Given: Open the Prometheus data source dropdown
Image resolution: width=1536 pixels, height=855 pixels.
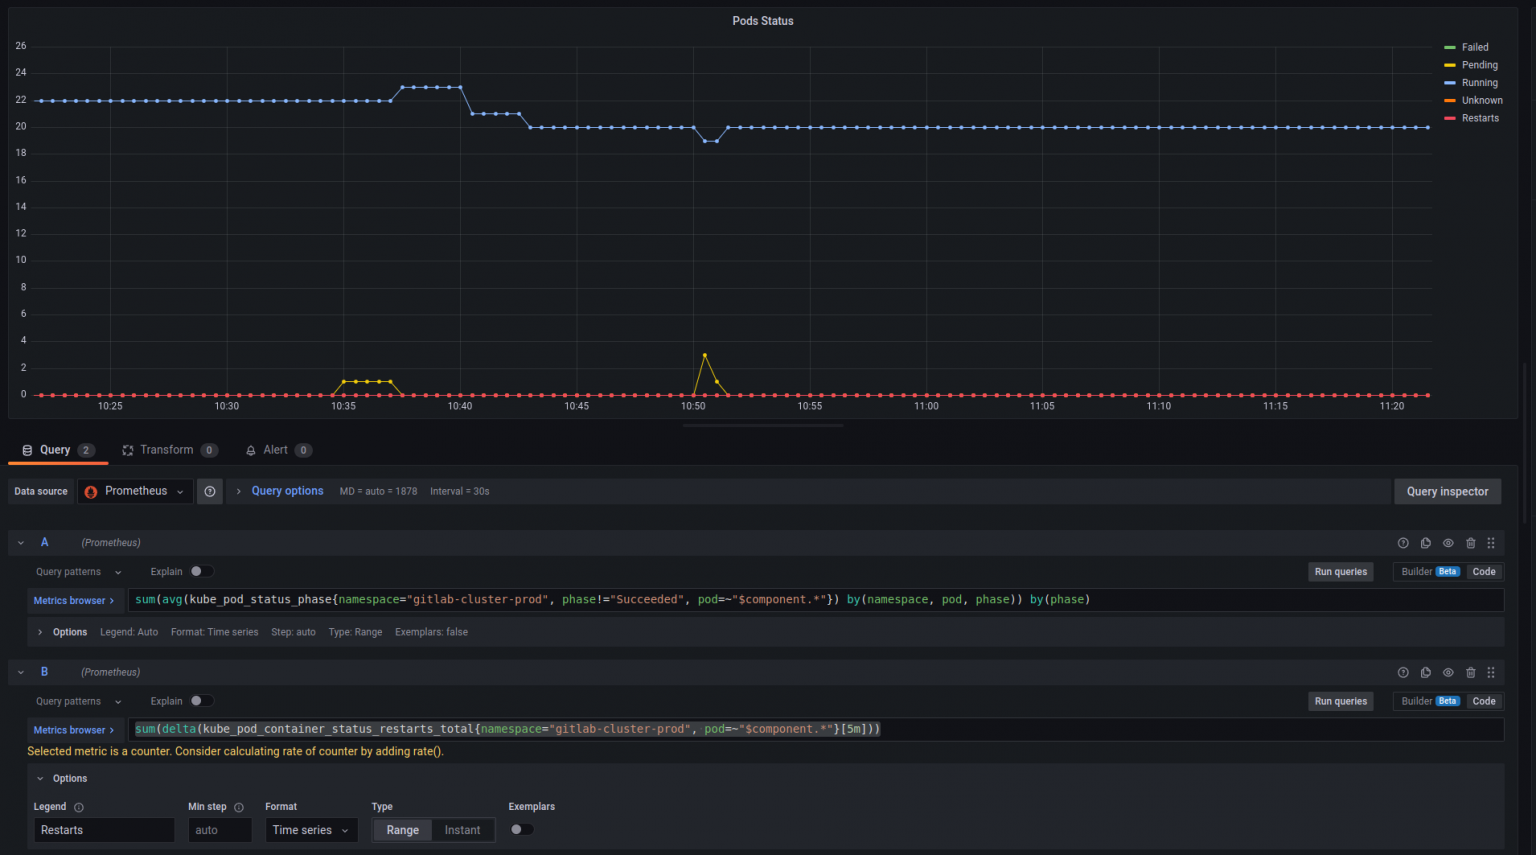Looking at the screenshot, I should coord(135,491).
